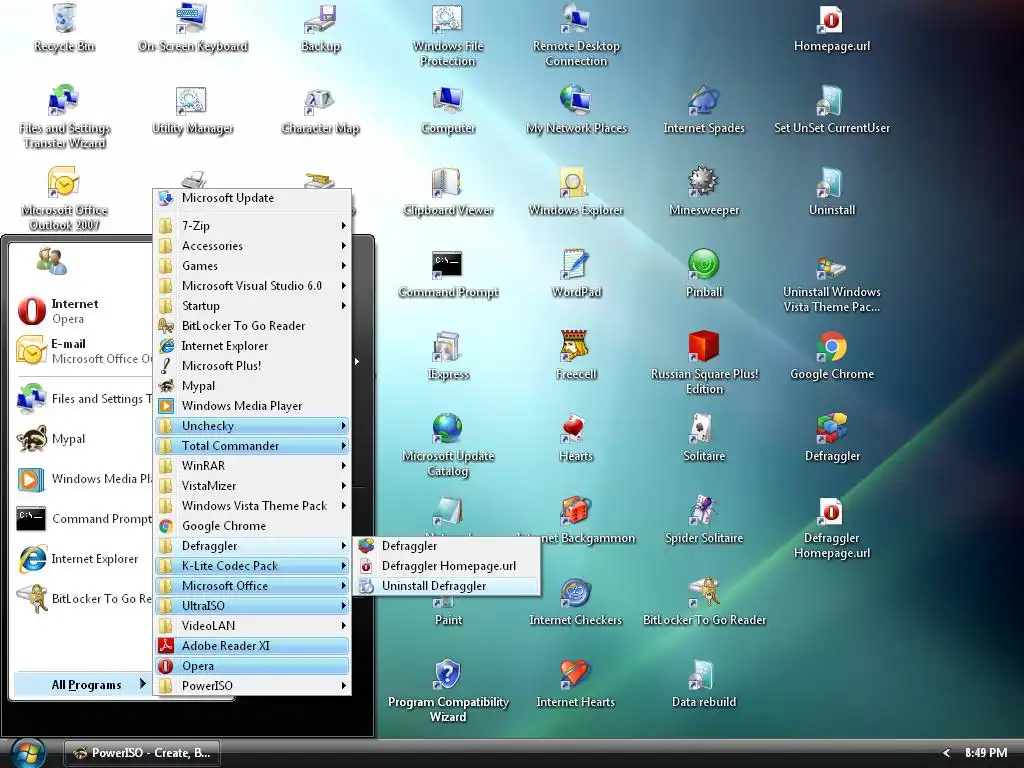The height and width of the screenshot is (768, 1024).
Task: Open the Recycle Bin desktop icon
Action: pyautogui.click(x=64, y=28)
